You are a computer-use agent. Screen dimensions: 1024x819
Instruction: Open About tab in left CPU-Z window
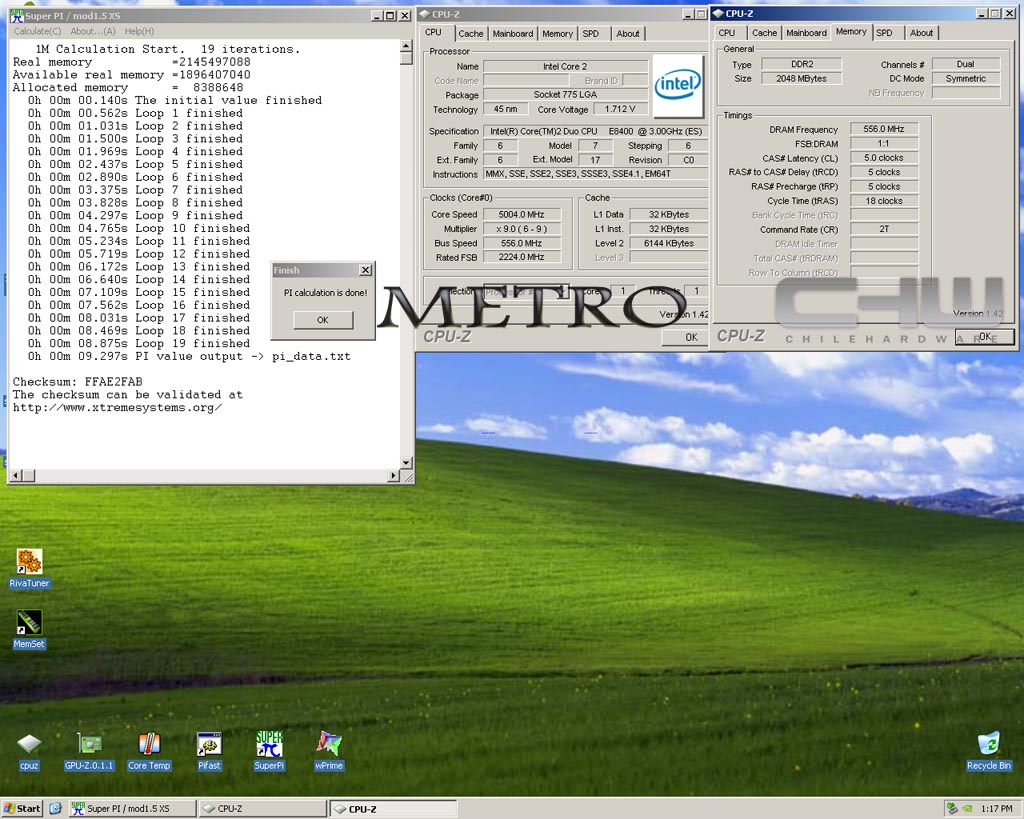point(628,33)
